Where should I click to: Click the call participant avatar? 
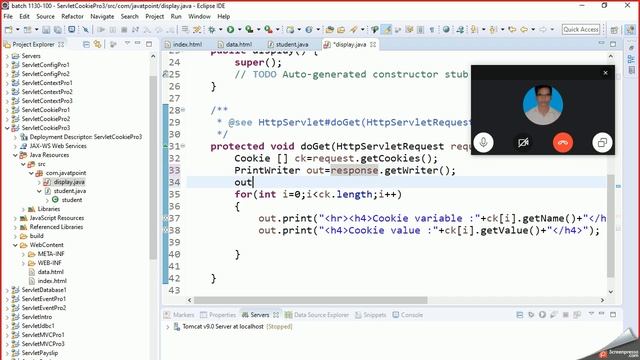[543, 104]
